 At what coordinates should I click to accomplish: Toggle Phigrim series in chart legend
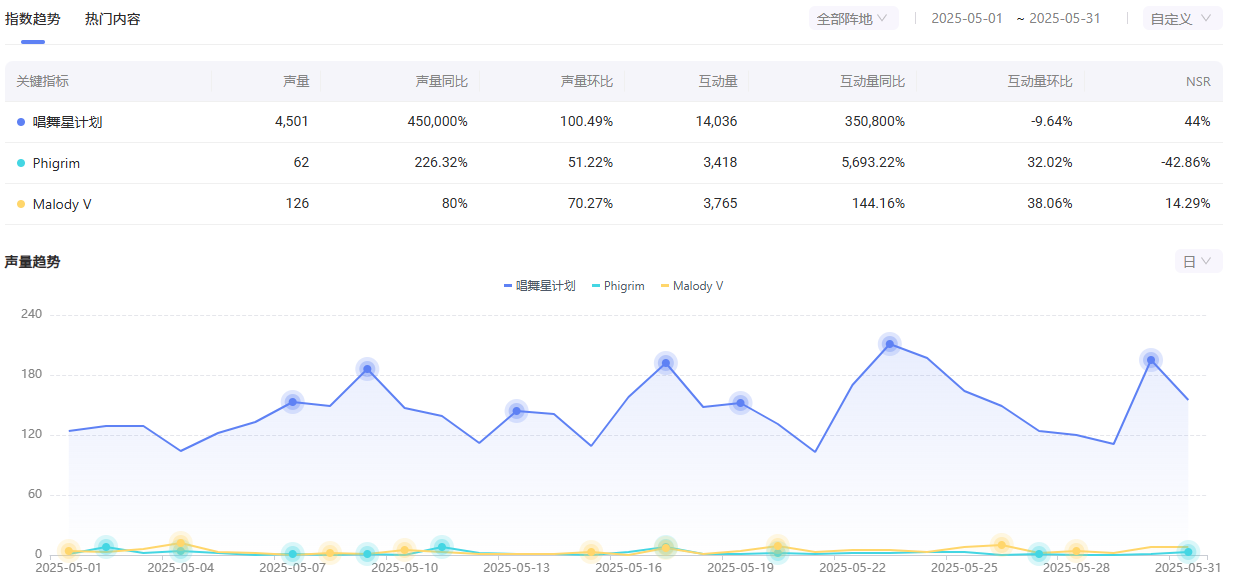coord(619,286)
